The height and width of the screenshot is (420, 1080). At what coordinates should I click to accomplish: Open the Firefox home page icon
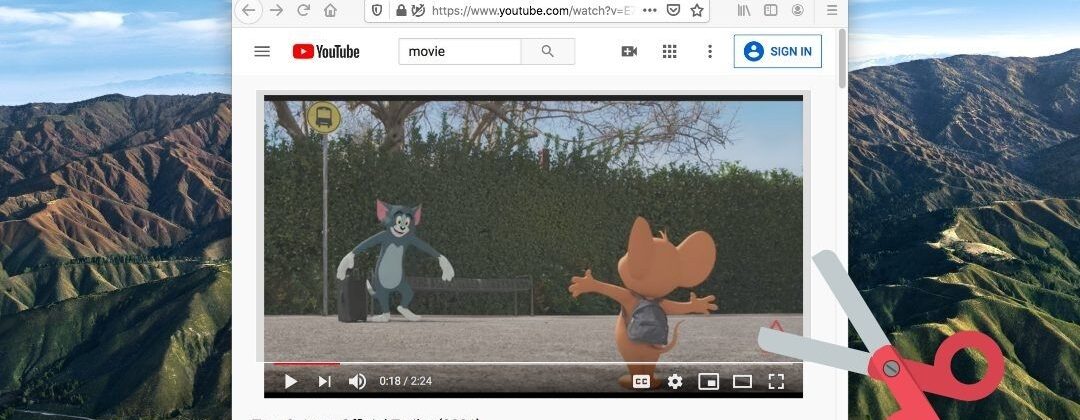click(331, 10)
